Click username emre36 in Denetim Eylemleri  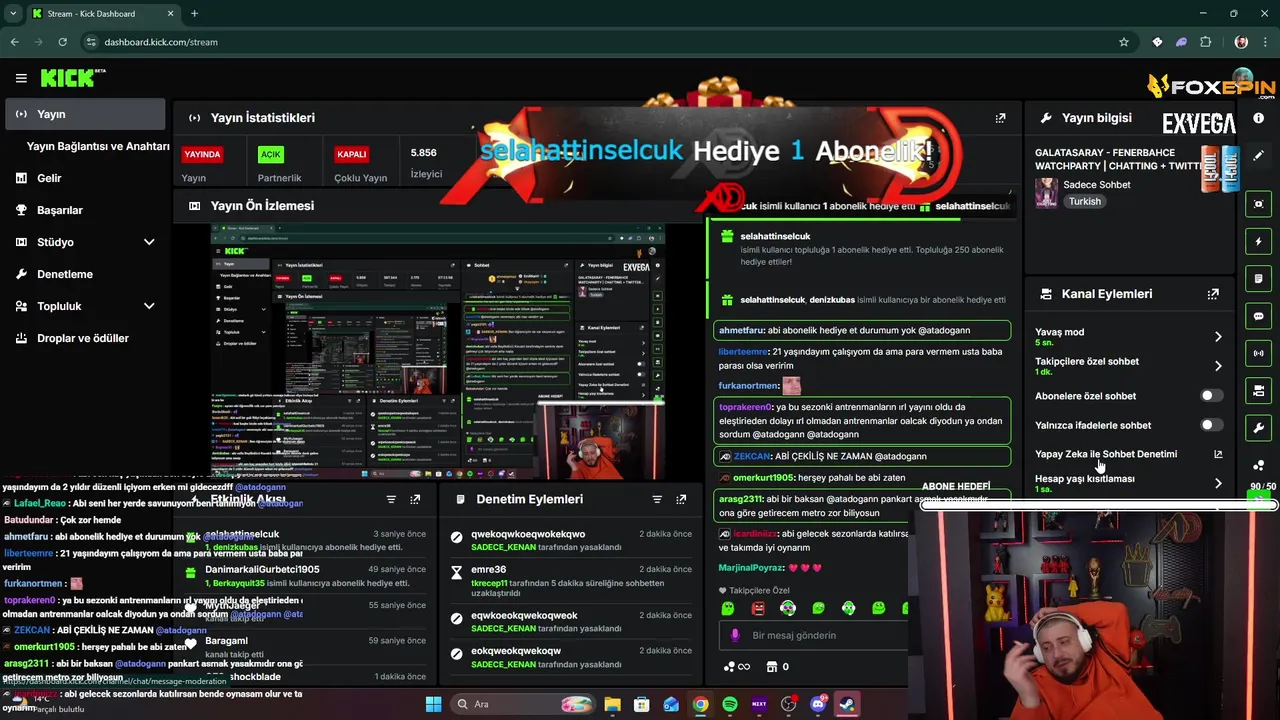[x=489, y=570]
